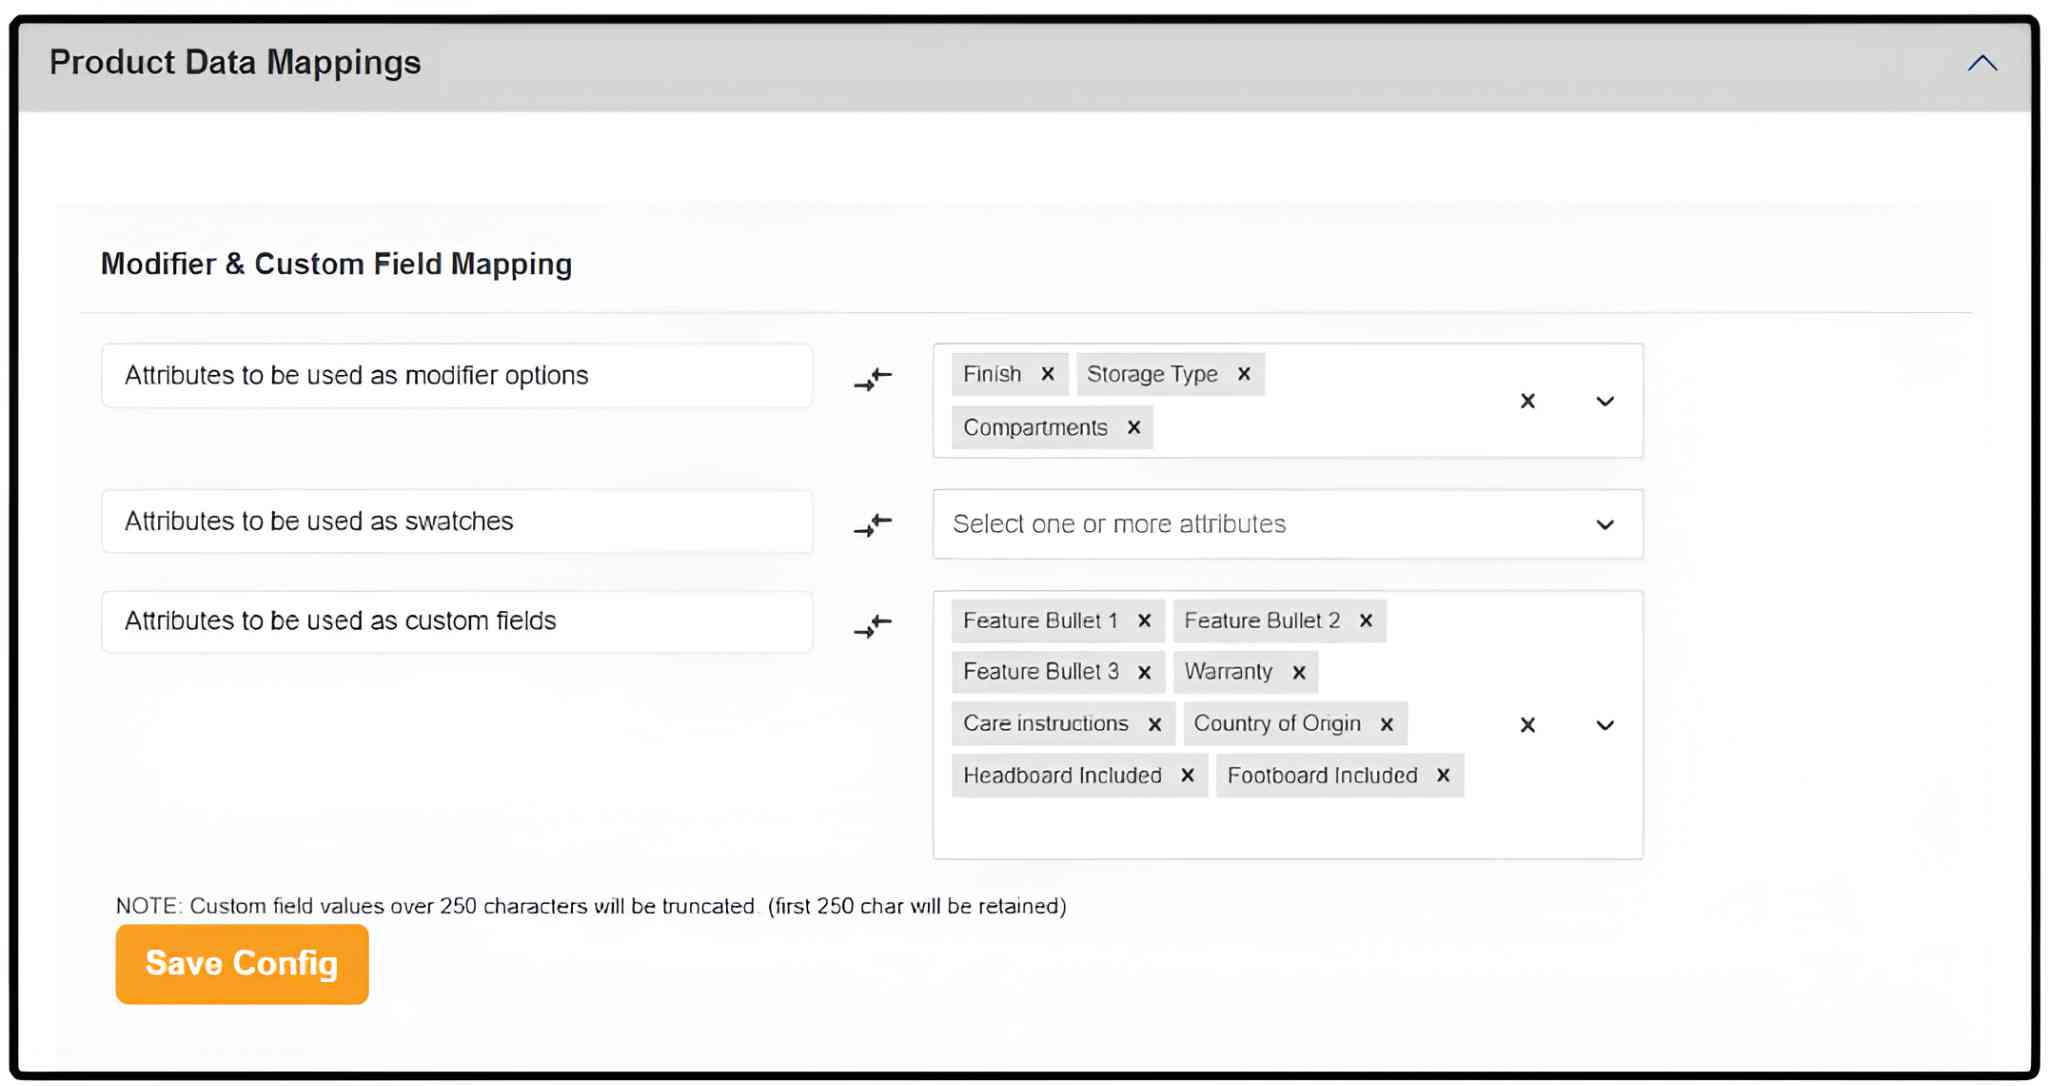Remove Care instructions tag
This screenshot has width=2048, height=1086.
click(1155, 724)
